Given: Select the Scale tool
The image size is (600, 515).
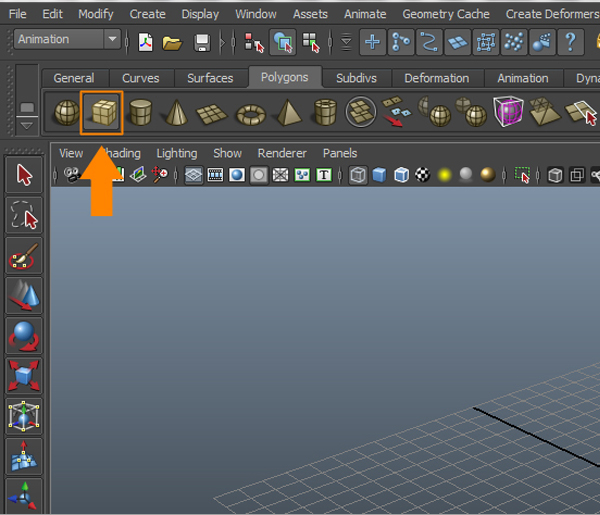Looking at the screenshot, I should pos(24,376).
